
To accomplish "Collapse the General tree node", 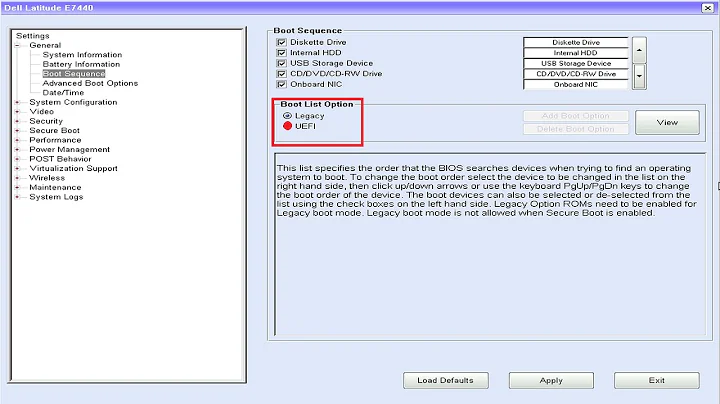I will (x=17, y=45).
